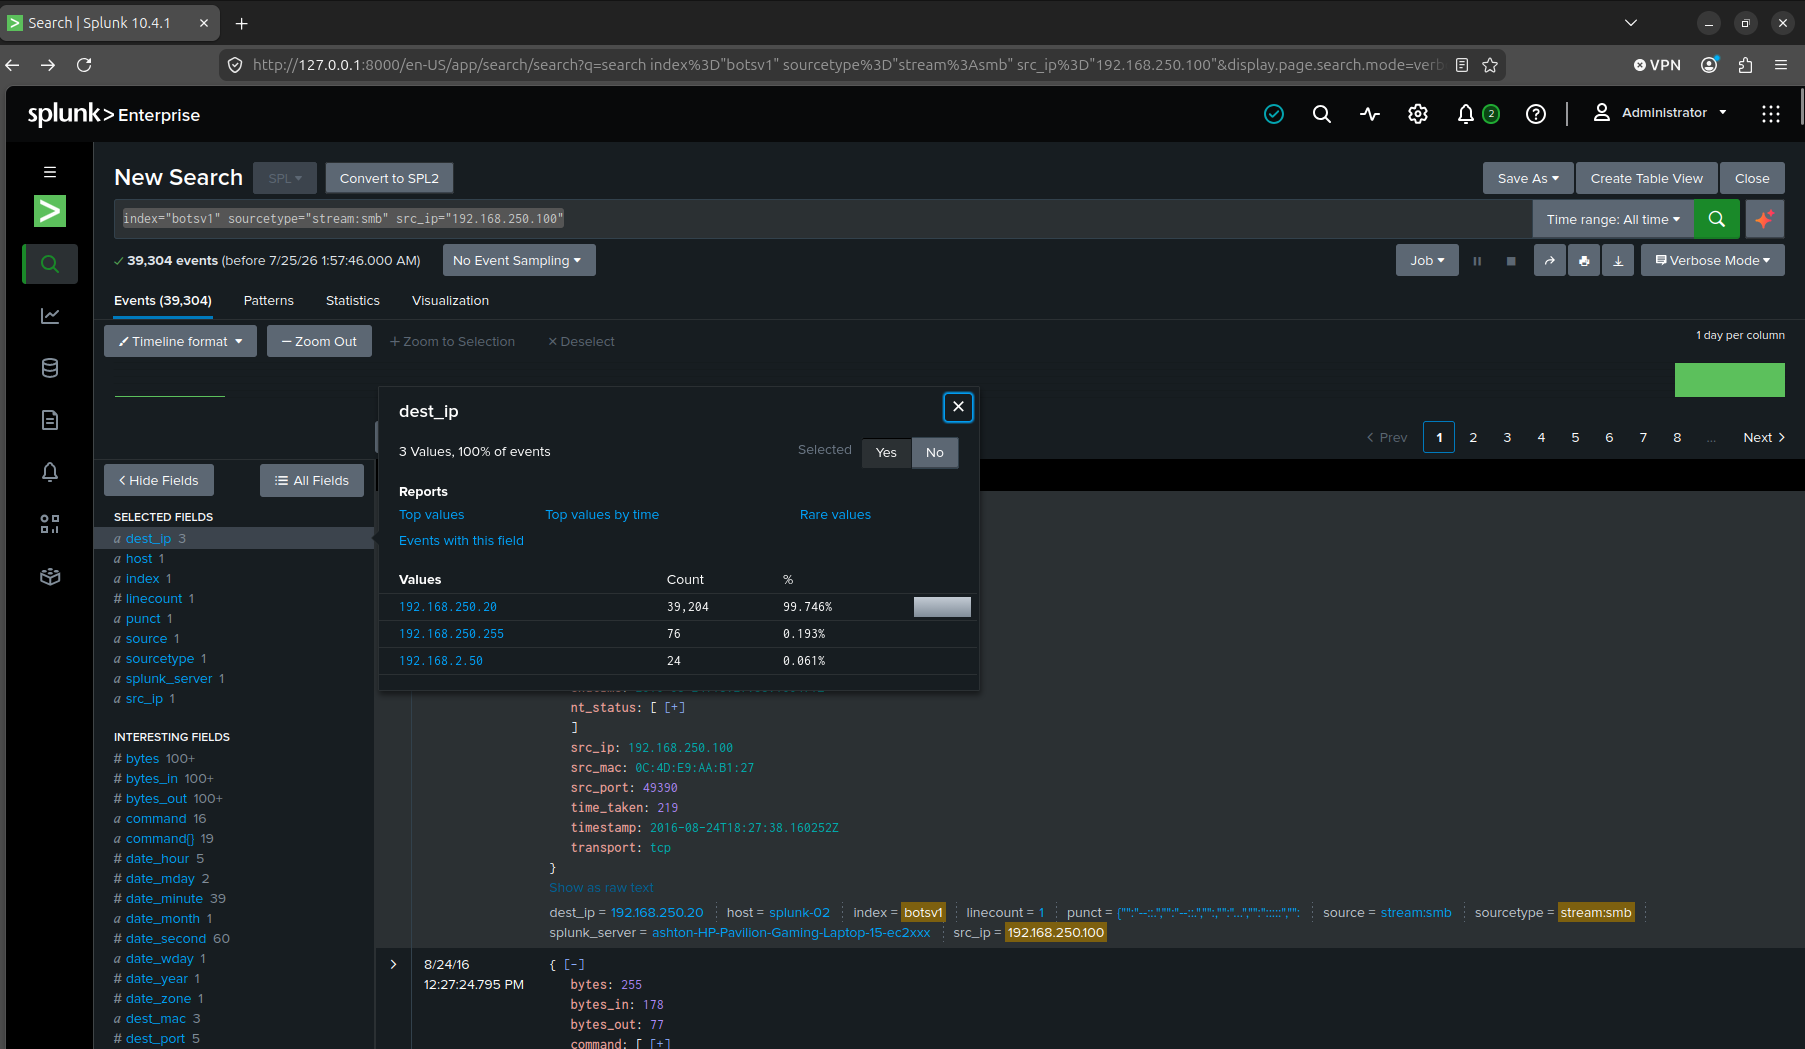Open the Dashboards grid sidebar icon
Image resolution: width=1805 pixels, height=1049 pixels.
pos(50,524)
